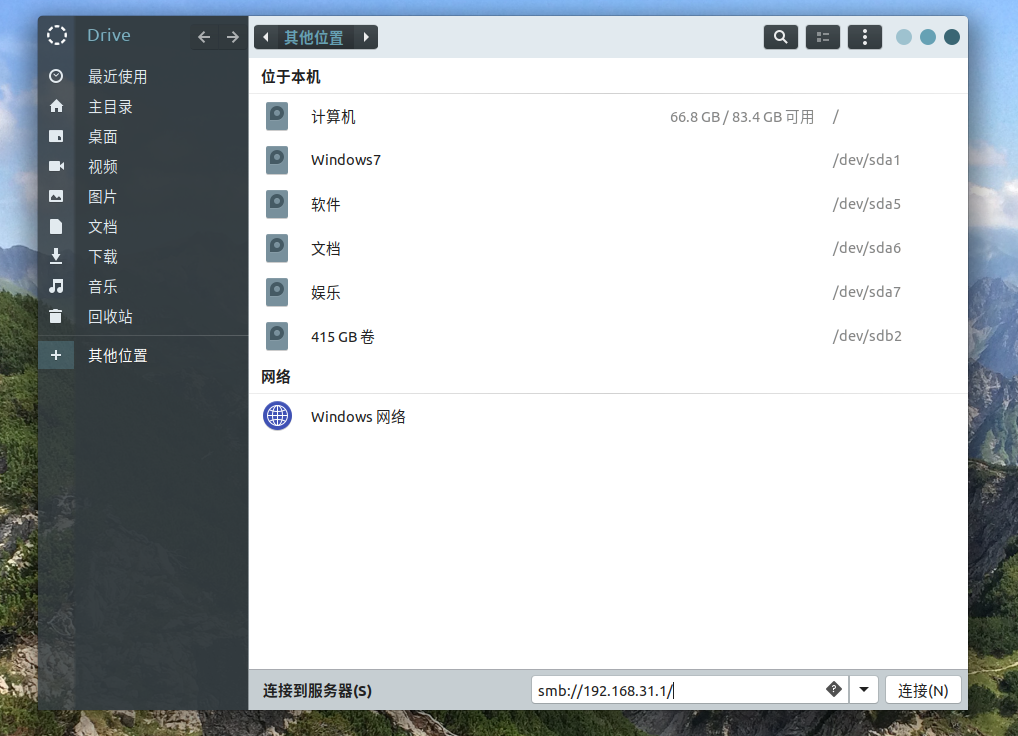Screen dimensions: 1018x736
Task: Click the drive icon next to 计算机
Action: (x=277, y=116)
